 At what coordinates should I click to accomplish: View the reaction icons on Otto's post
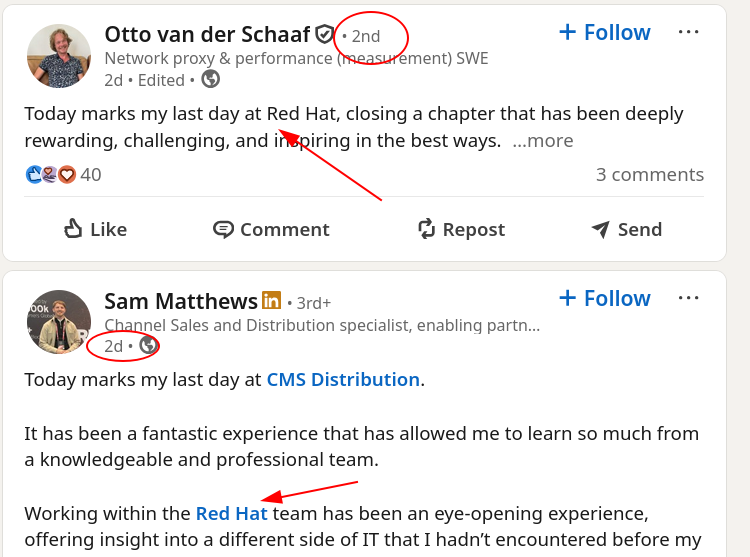50,175
